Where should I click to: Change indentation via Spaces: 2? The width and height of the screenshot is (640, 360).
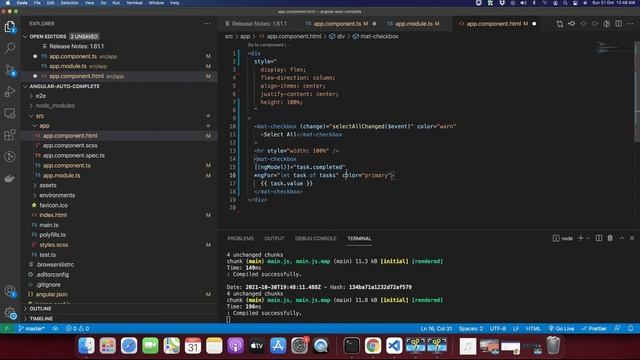click(471, 329)
